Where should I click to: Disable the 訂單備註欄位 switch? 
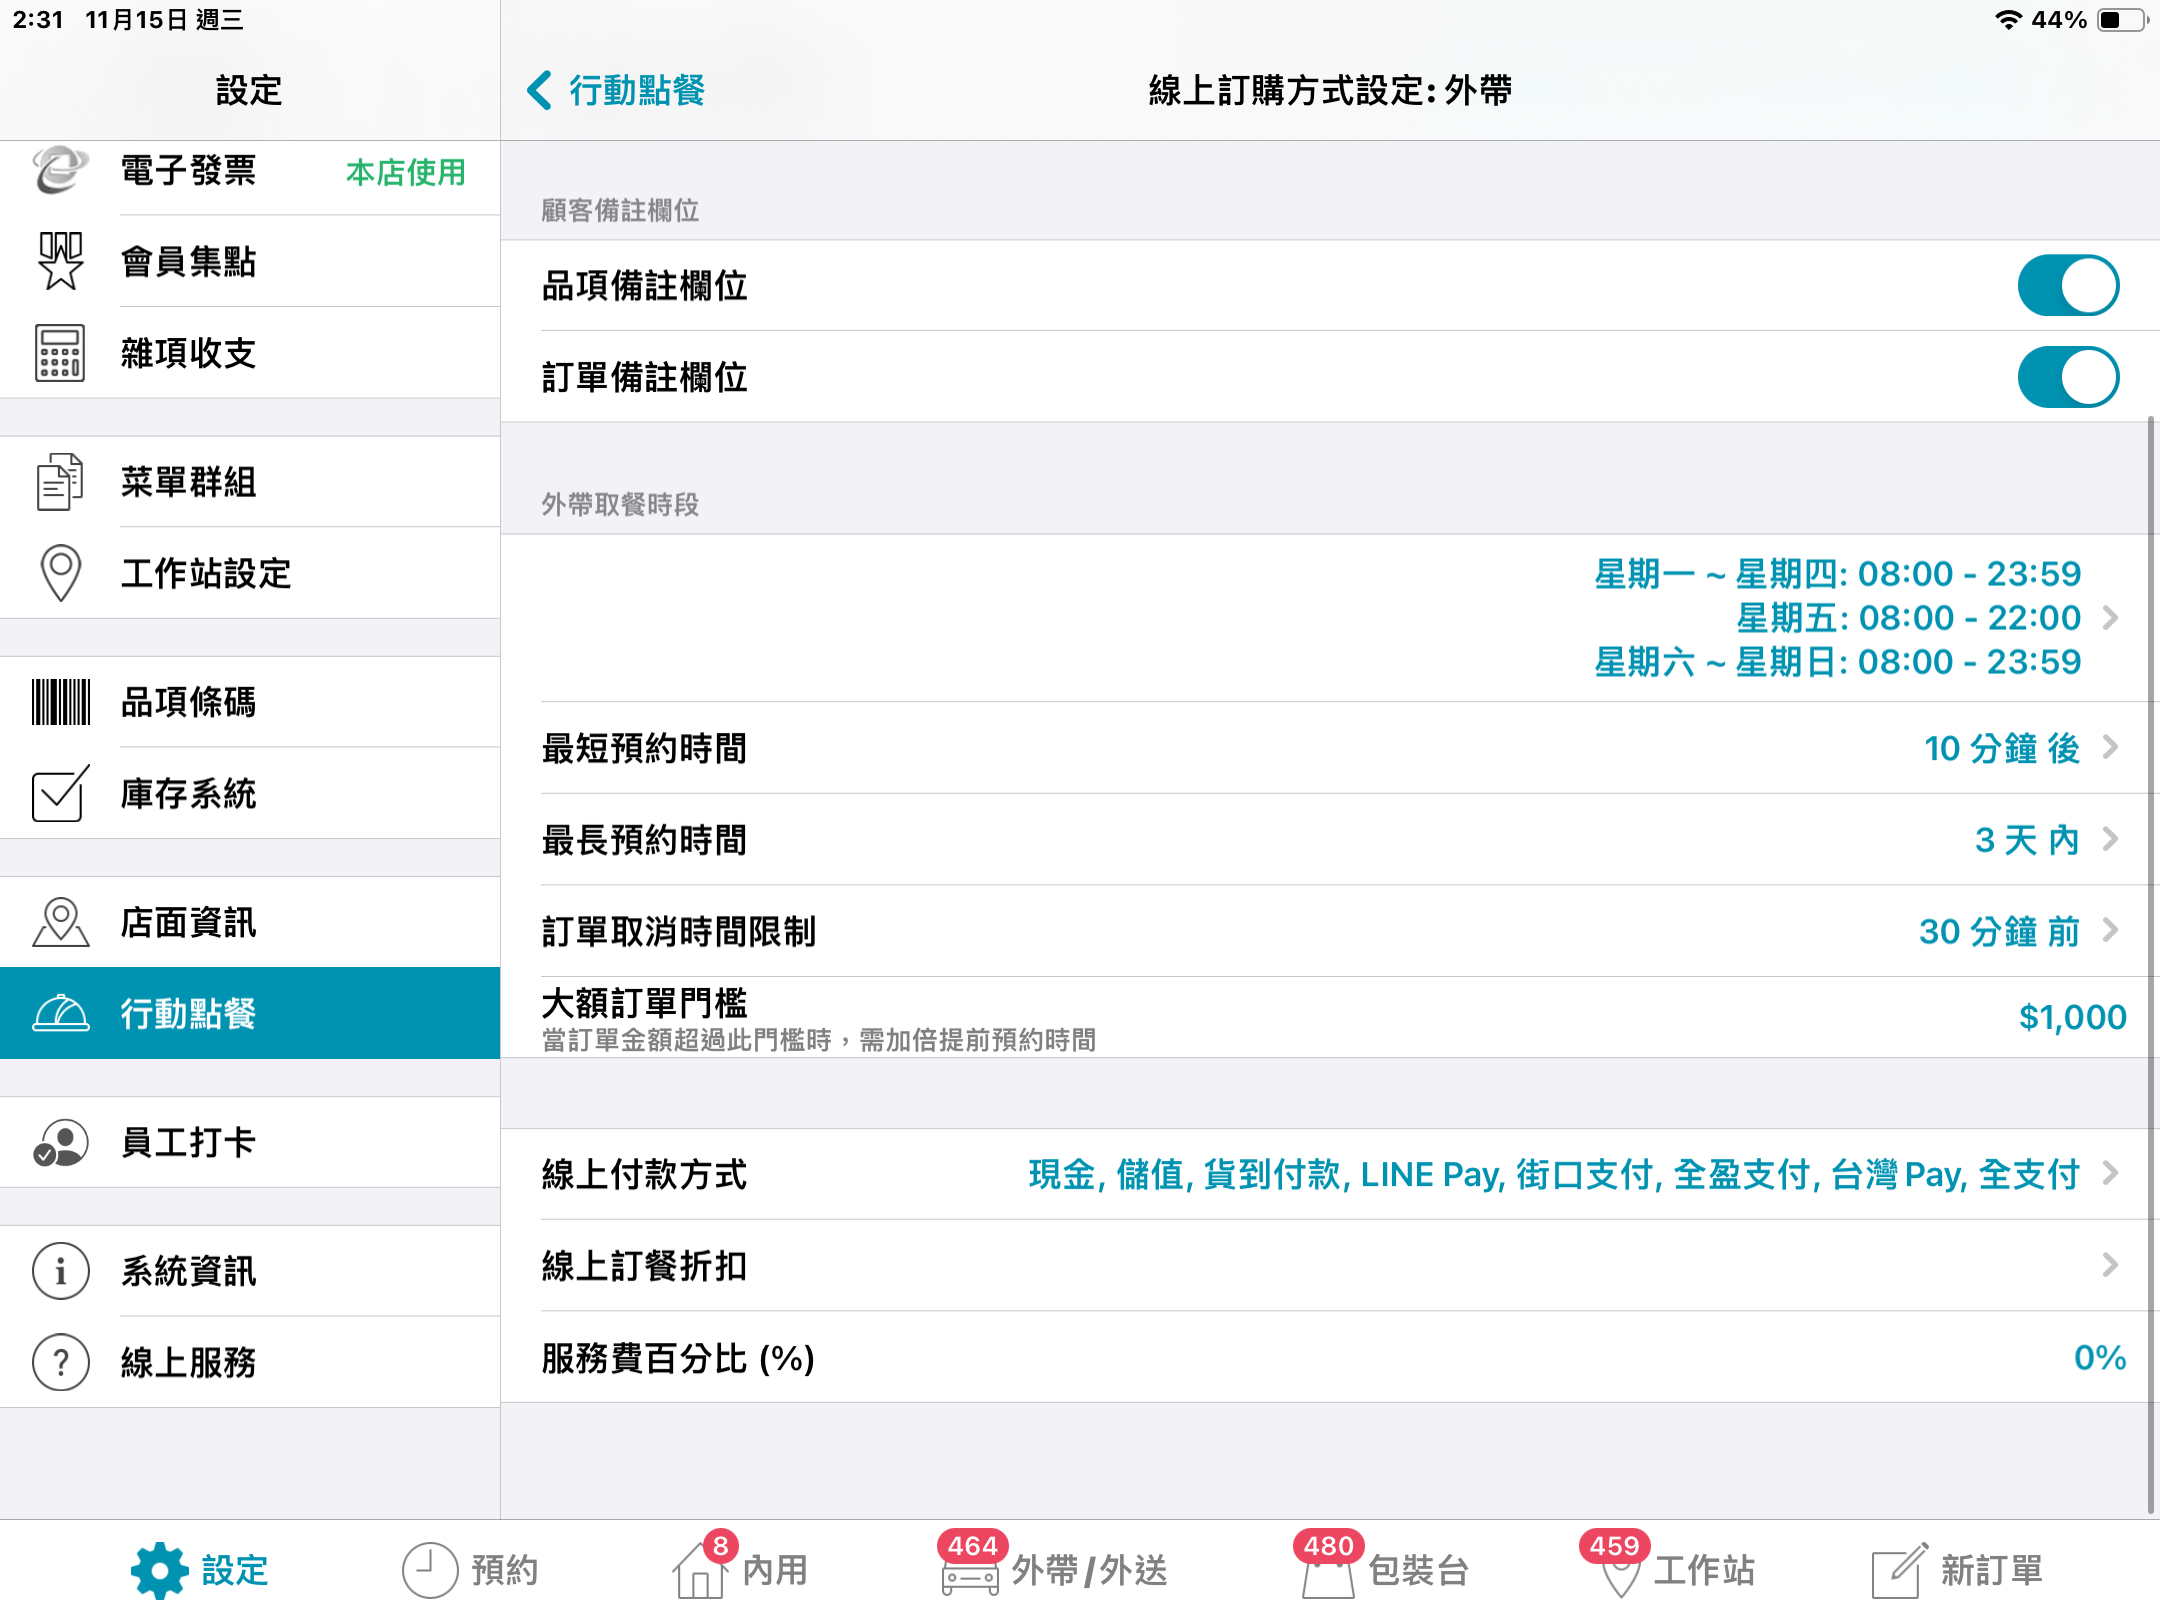click(2068, 377)
